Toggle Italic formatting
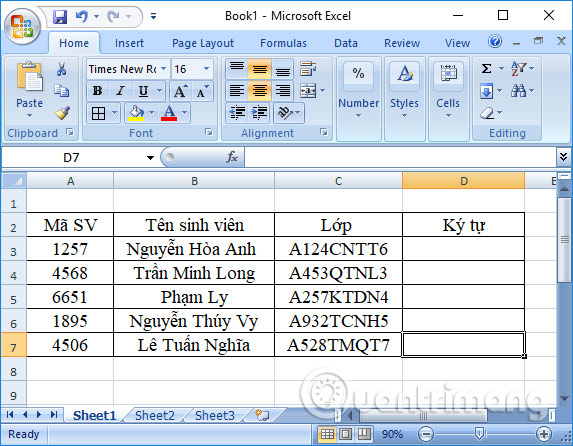The height and width of the screenshot is (446, 573). tap(120, 91)
